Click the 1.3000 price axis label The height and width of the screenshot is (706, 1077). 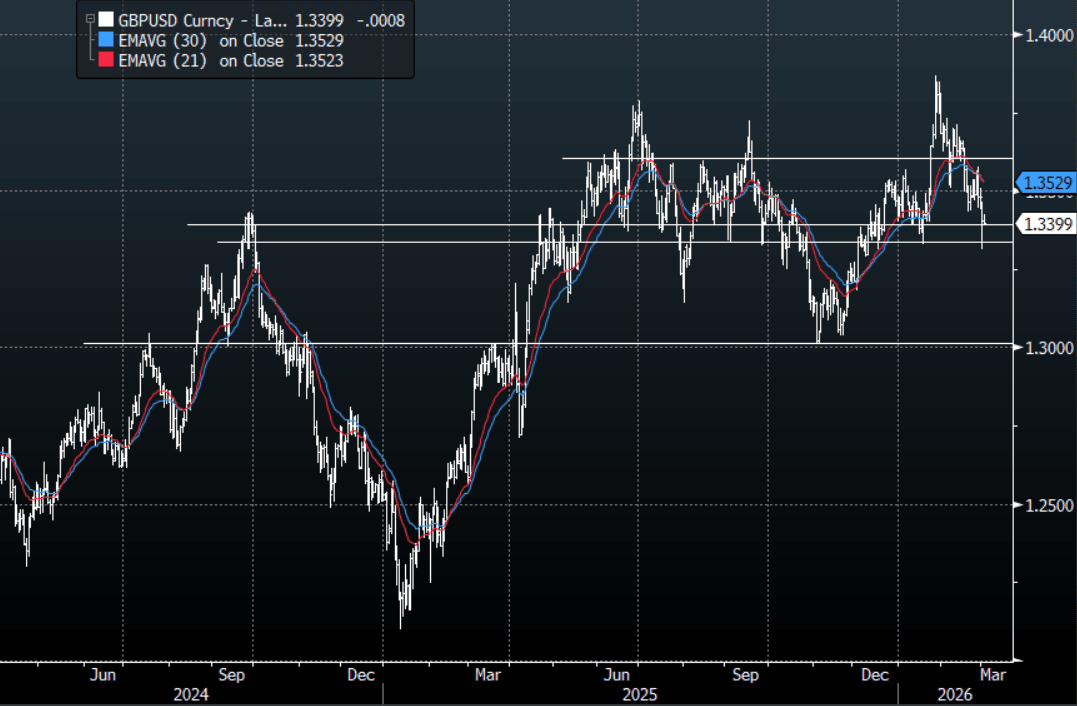point(1049,348)
